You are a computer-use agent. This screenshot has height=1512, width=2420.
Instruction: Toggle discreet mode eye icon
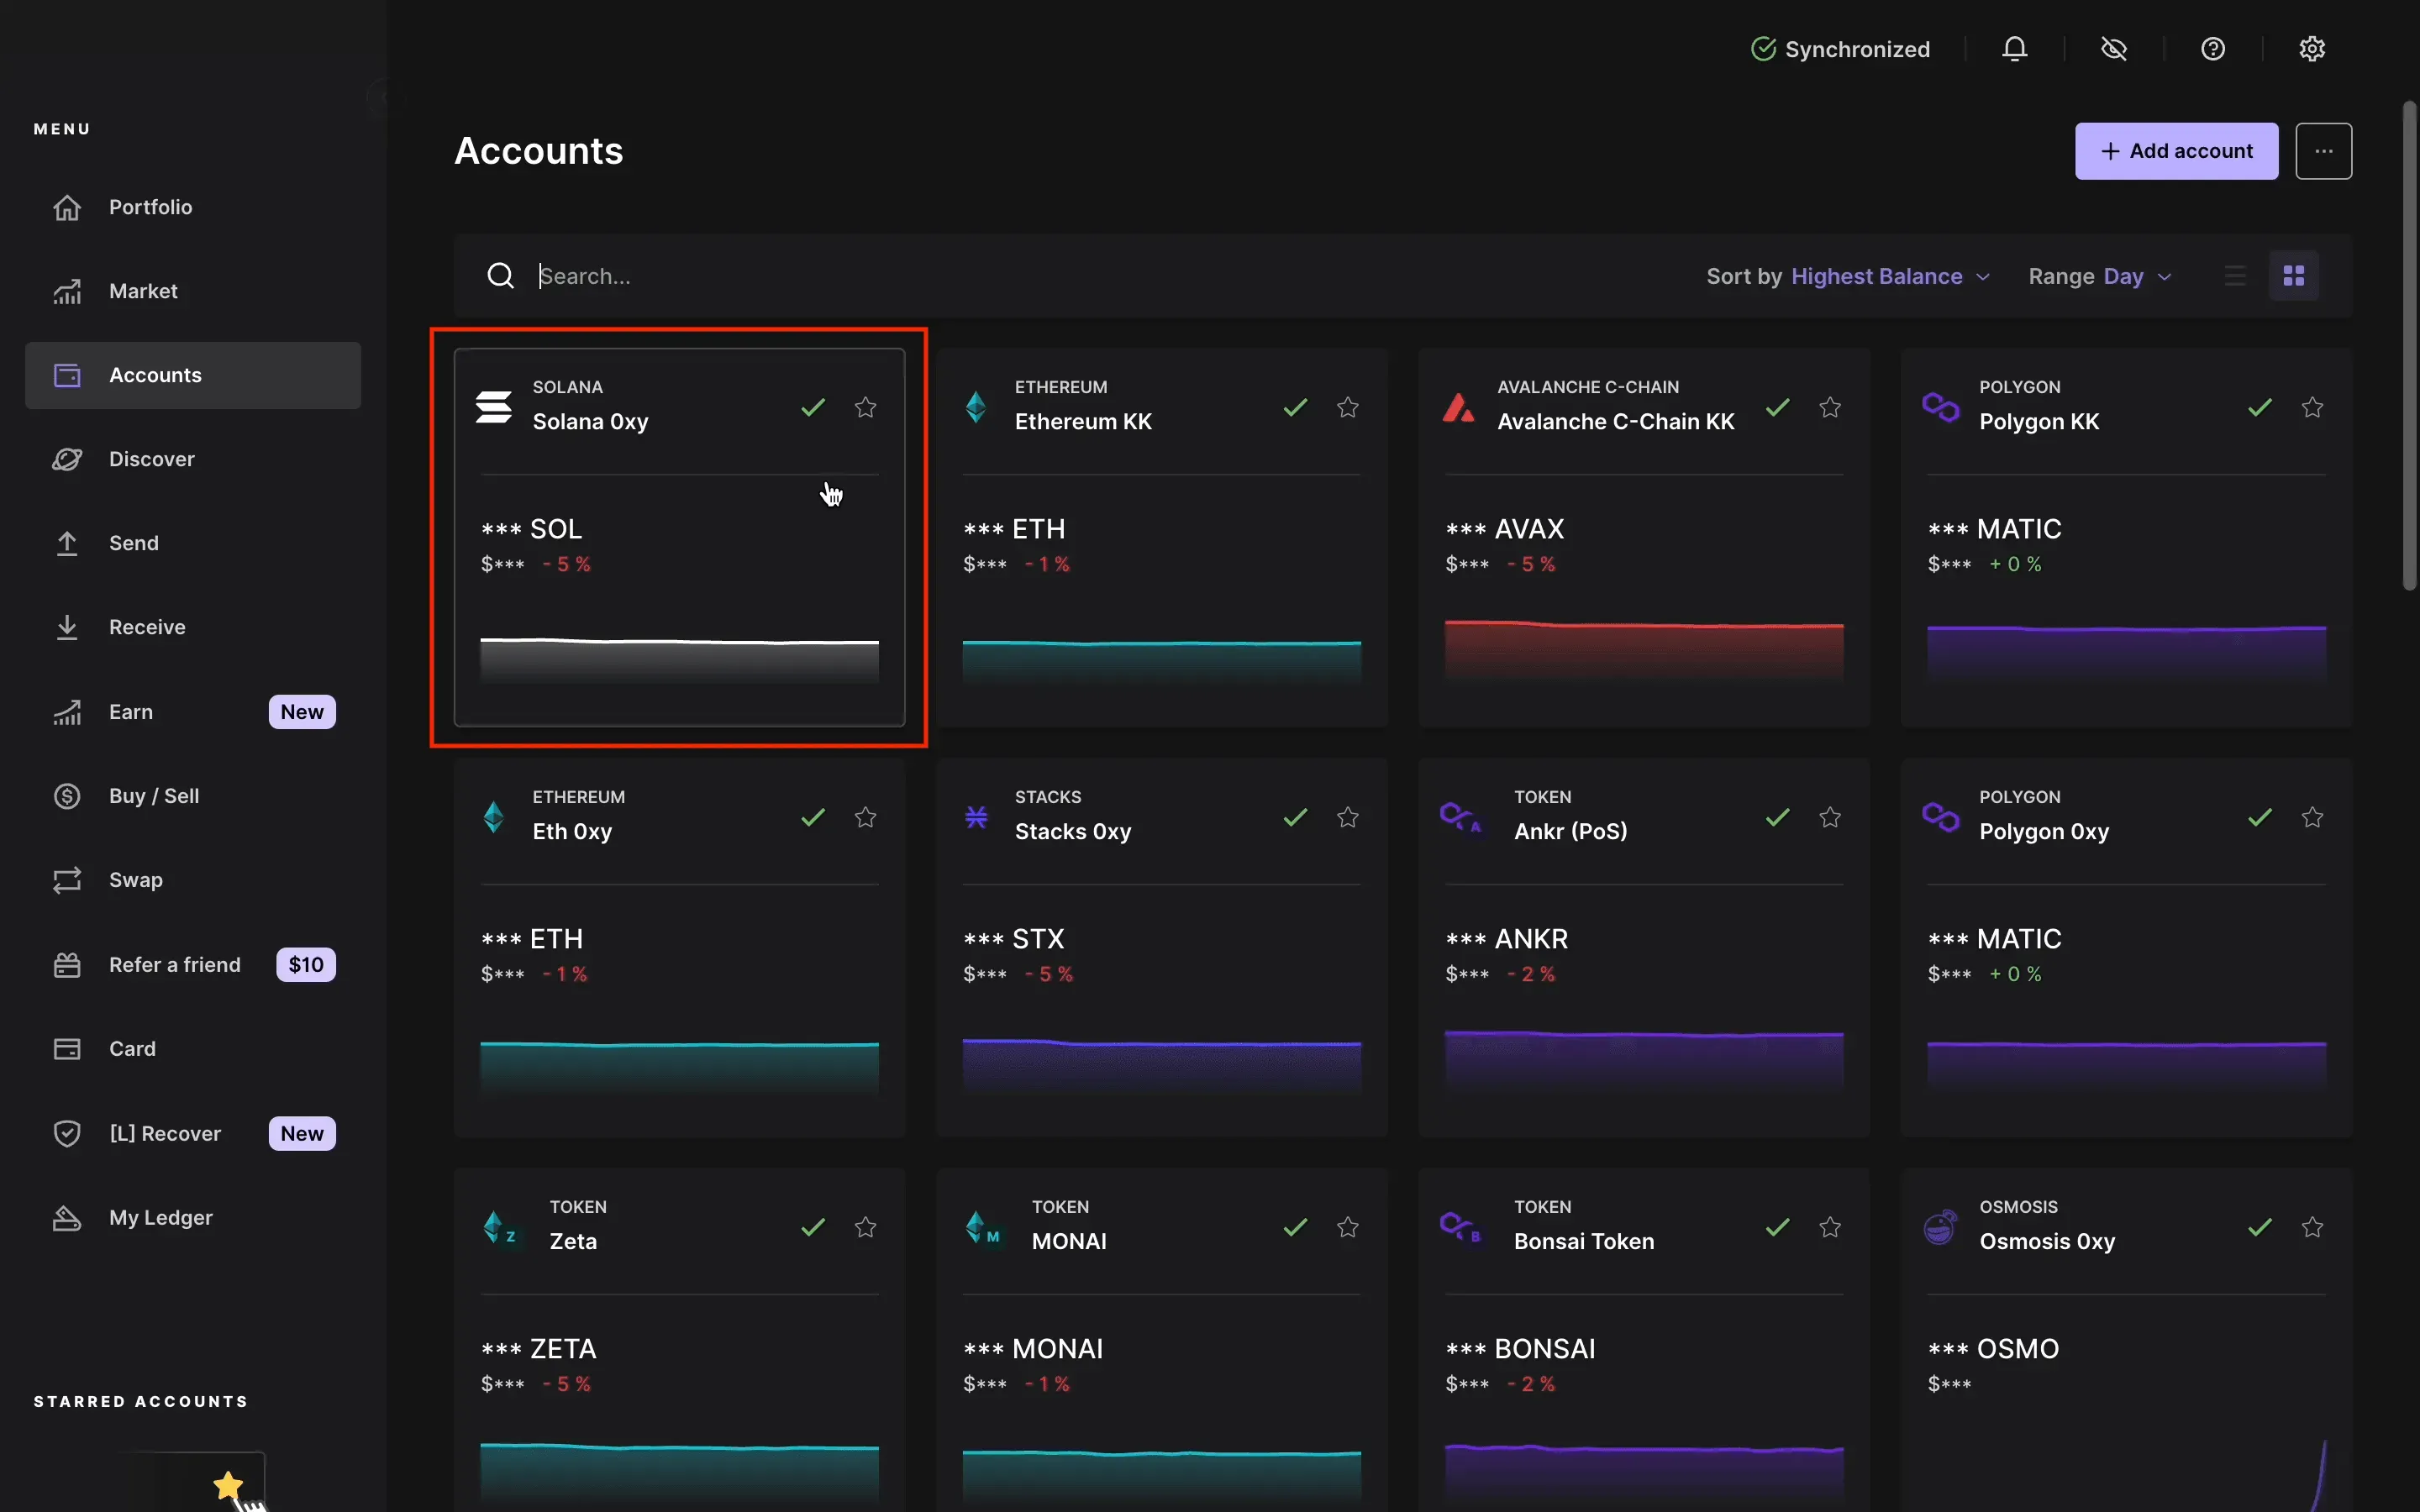(x=2113, y=49)
